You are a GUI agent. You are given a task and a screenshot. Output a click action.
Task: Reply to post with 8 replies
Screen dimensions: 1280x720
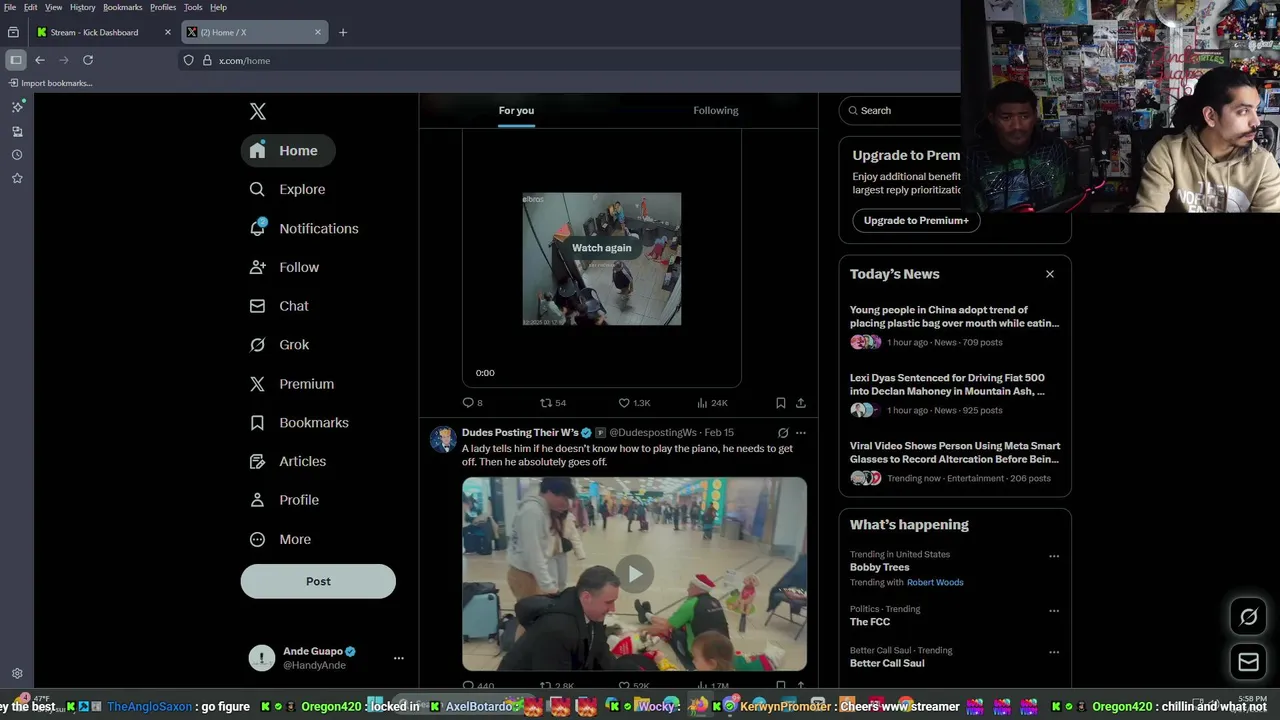pos(472,403)
